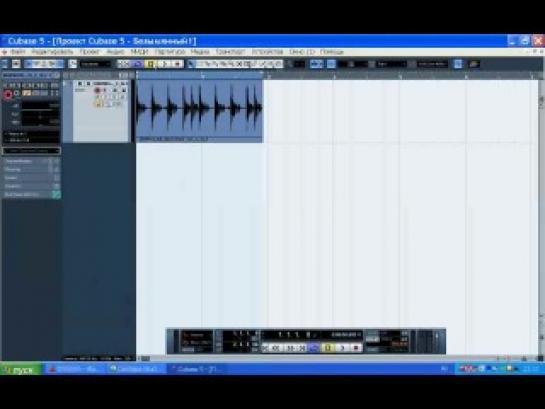
Task: Toggle the Snap button in the toolbar
Action: point(316,64)
